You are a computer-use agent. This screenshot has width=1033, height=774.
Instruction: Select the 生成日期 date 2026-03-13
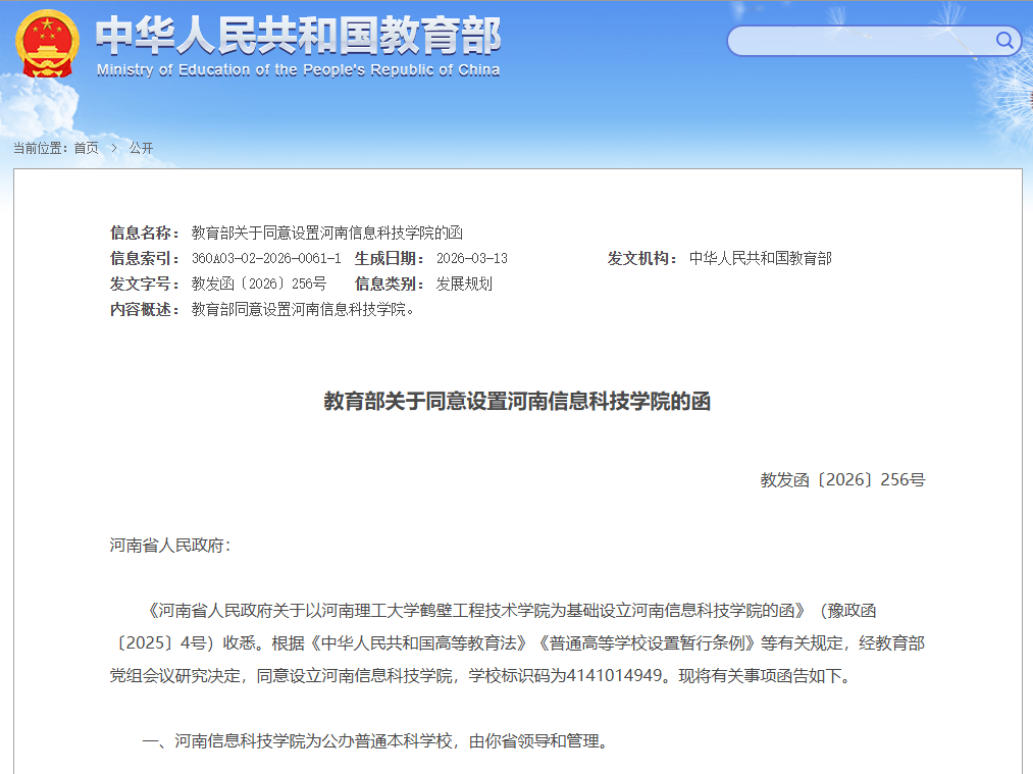coord(473,258)
